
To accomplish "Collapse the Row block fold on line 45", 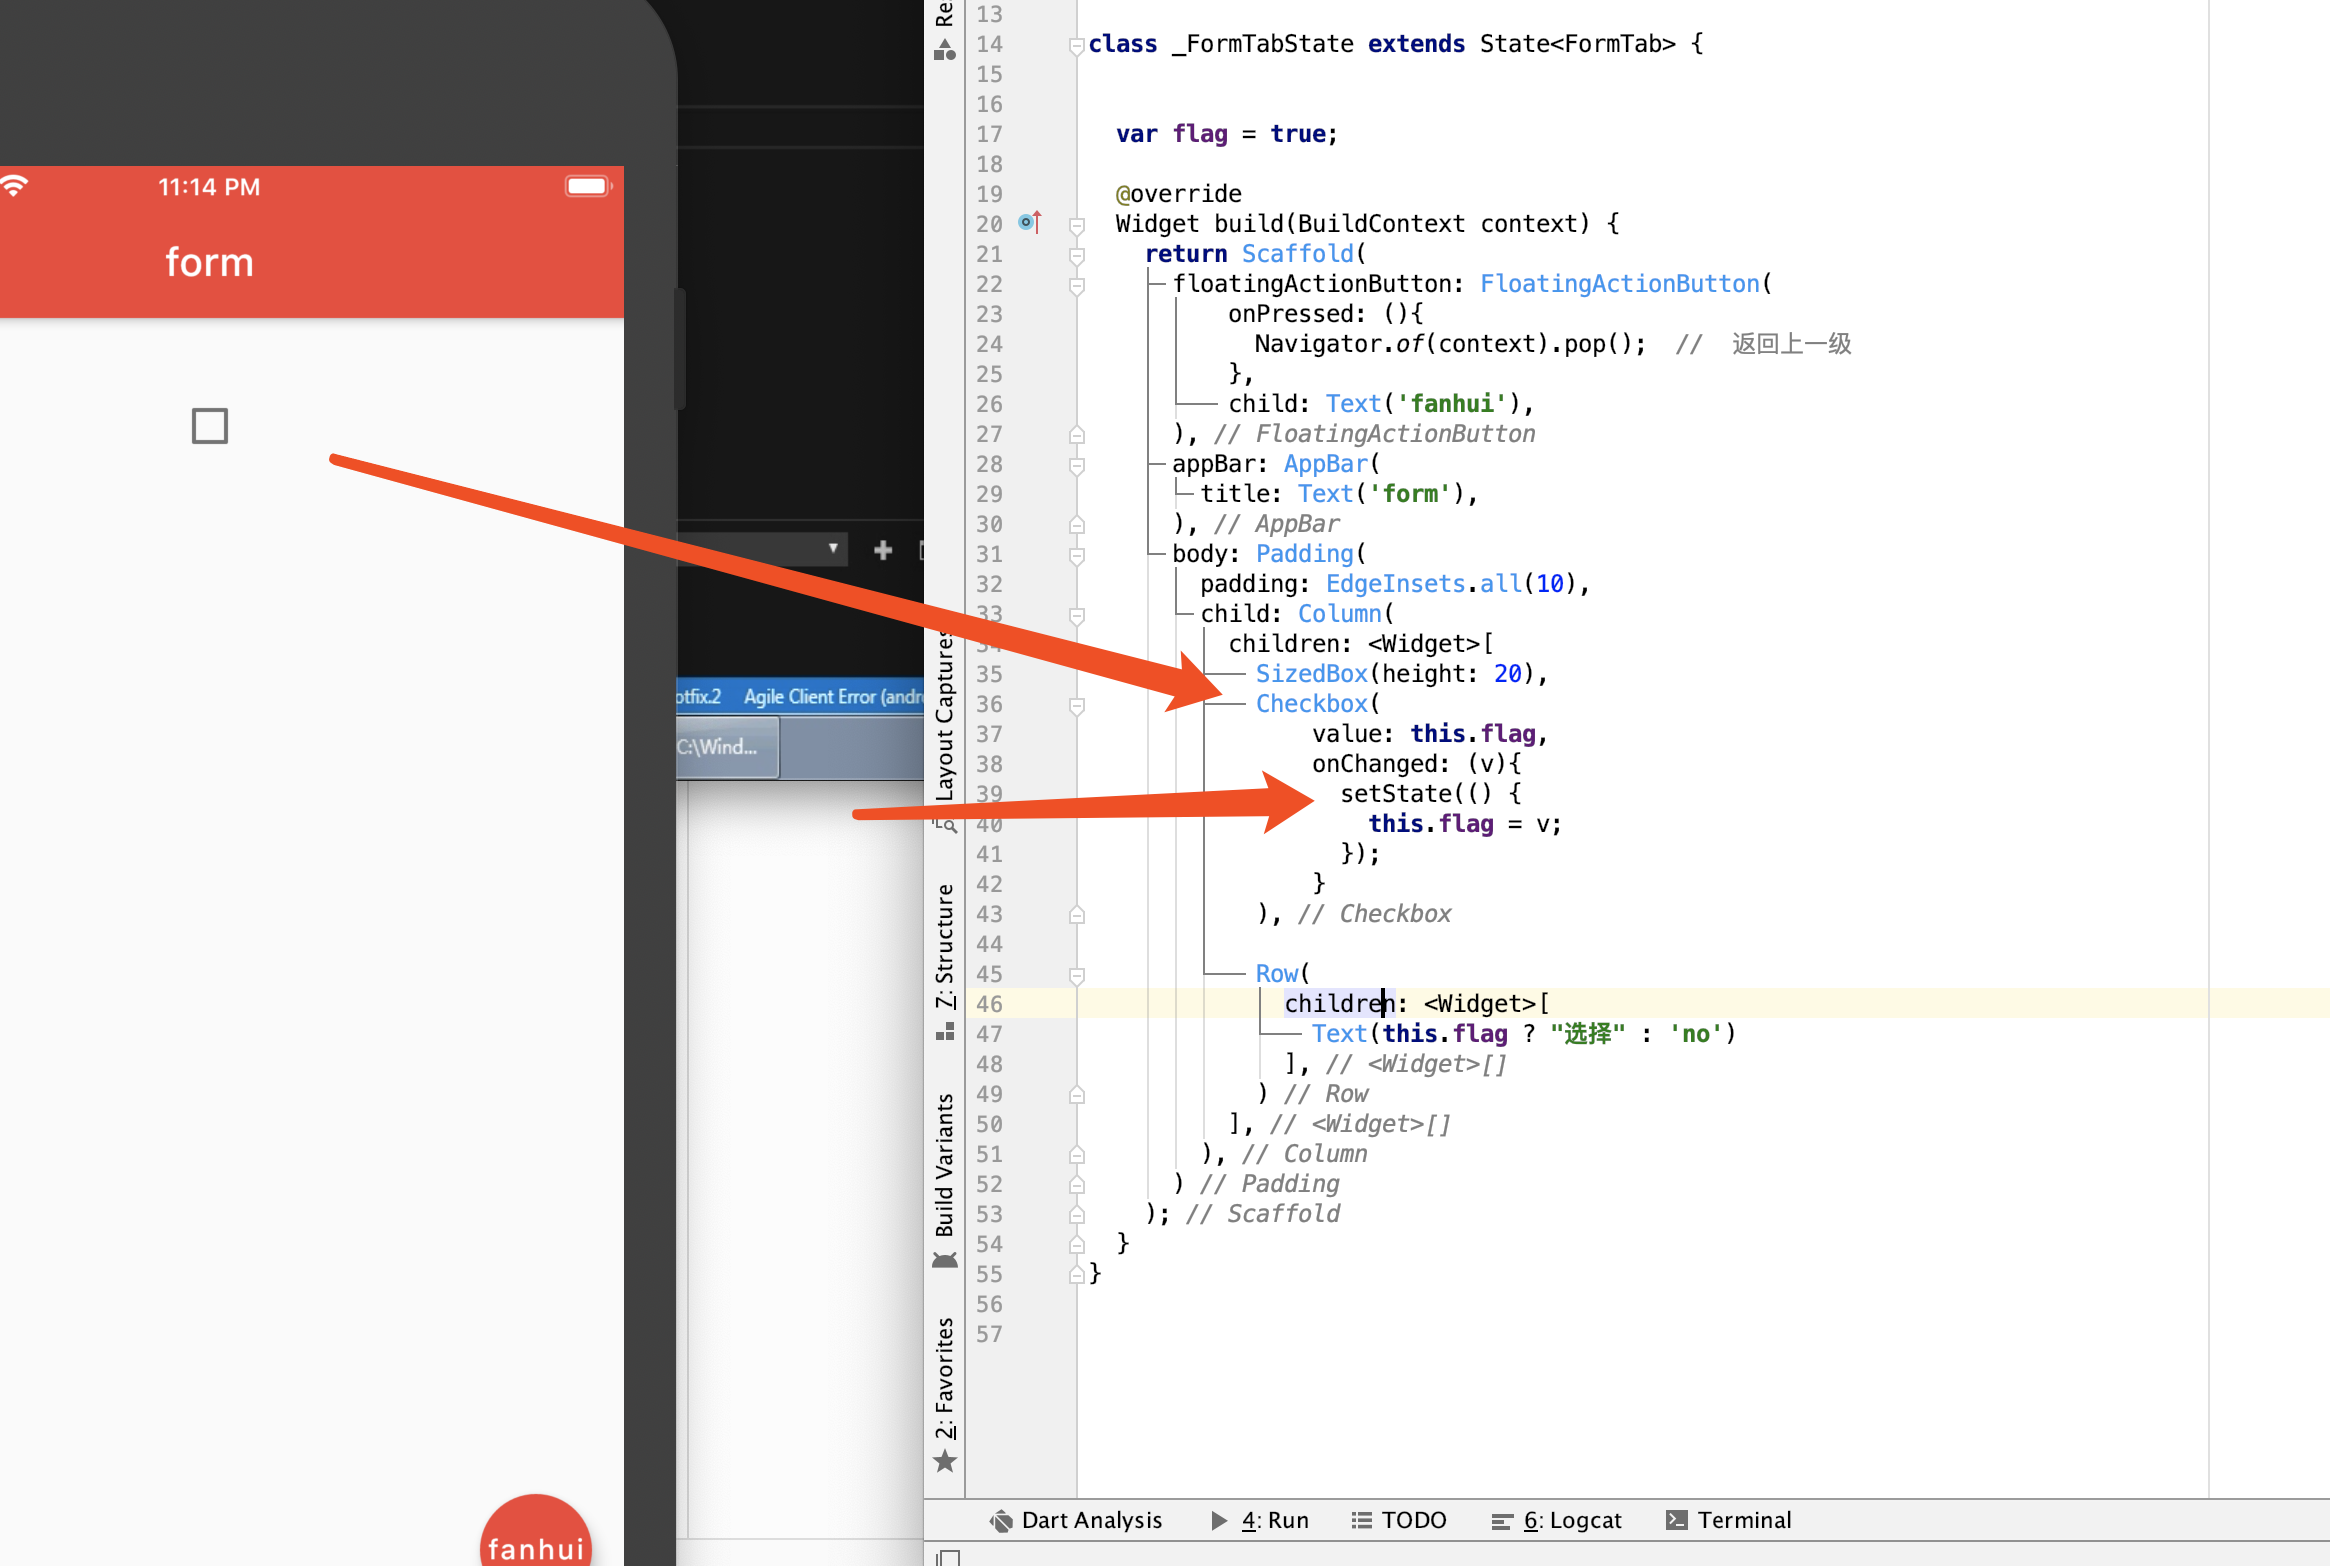I will 1077,975.
